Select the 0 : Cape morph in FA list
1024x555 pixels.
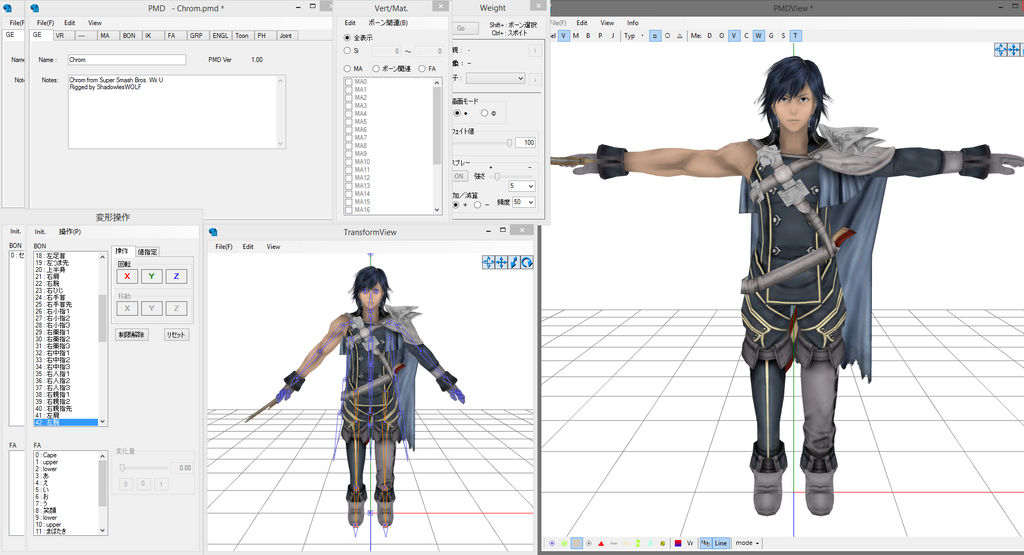click(65, 455)
